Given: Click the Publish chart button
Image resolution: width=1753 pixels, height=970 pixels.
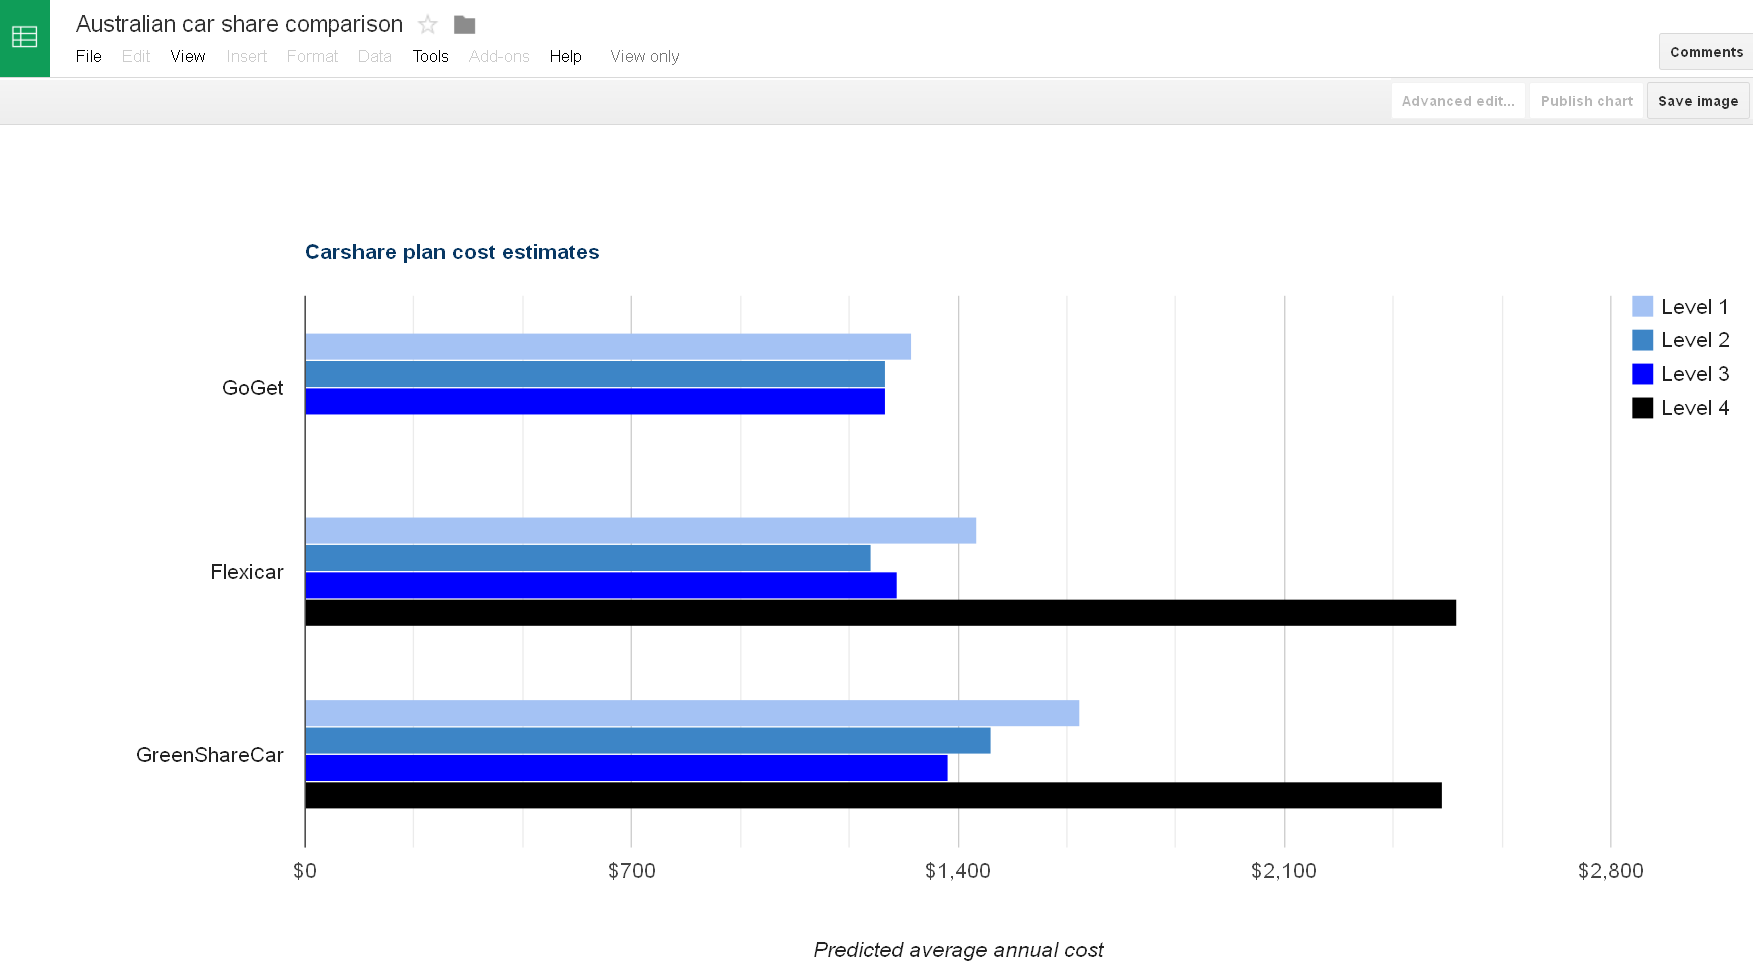Looking at the screenshot, I should click(1587, 101).
